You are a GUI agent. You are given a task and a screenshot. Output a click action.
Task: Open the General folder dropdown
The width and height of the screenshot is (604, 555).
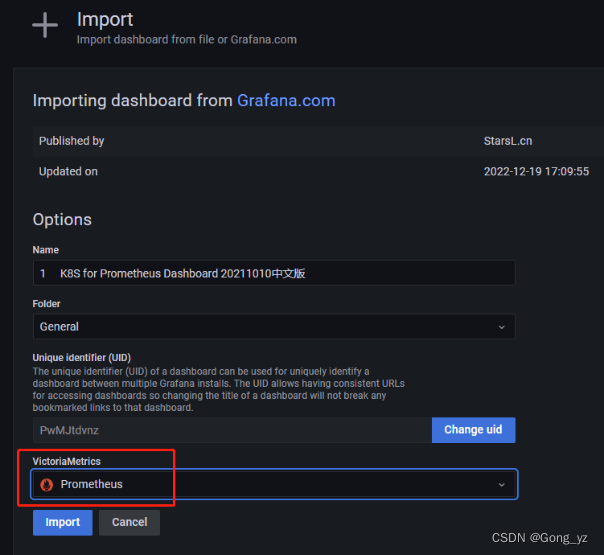pyautogui.click(x=274, y=327)
